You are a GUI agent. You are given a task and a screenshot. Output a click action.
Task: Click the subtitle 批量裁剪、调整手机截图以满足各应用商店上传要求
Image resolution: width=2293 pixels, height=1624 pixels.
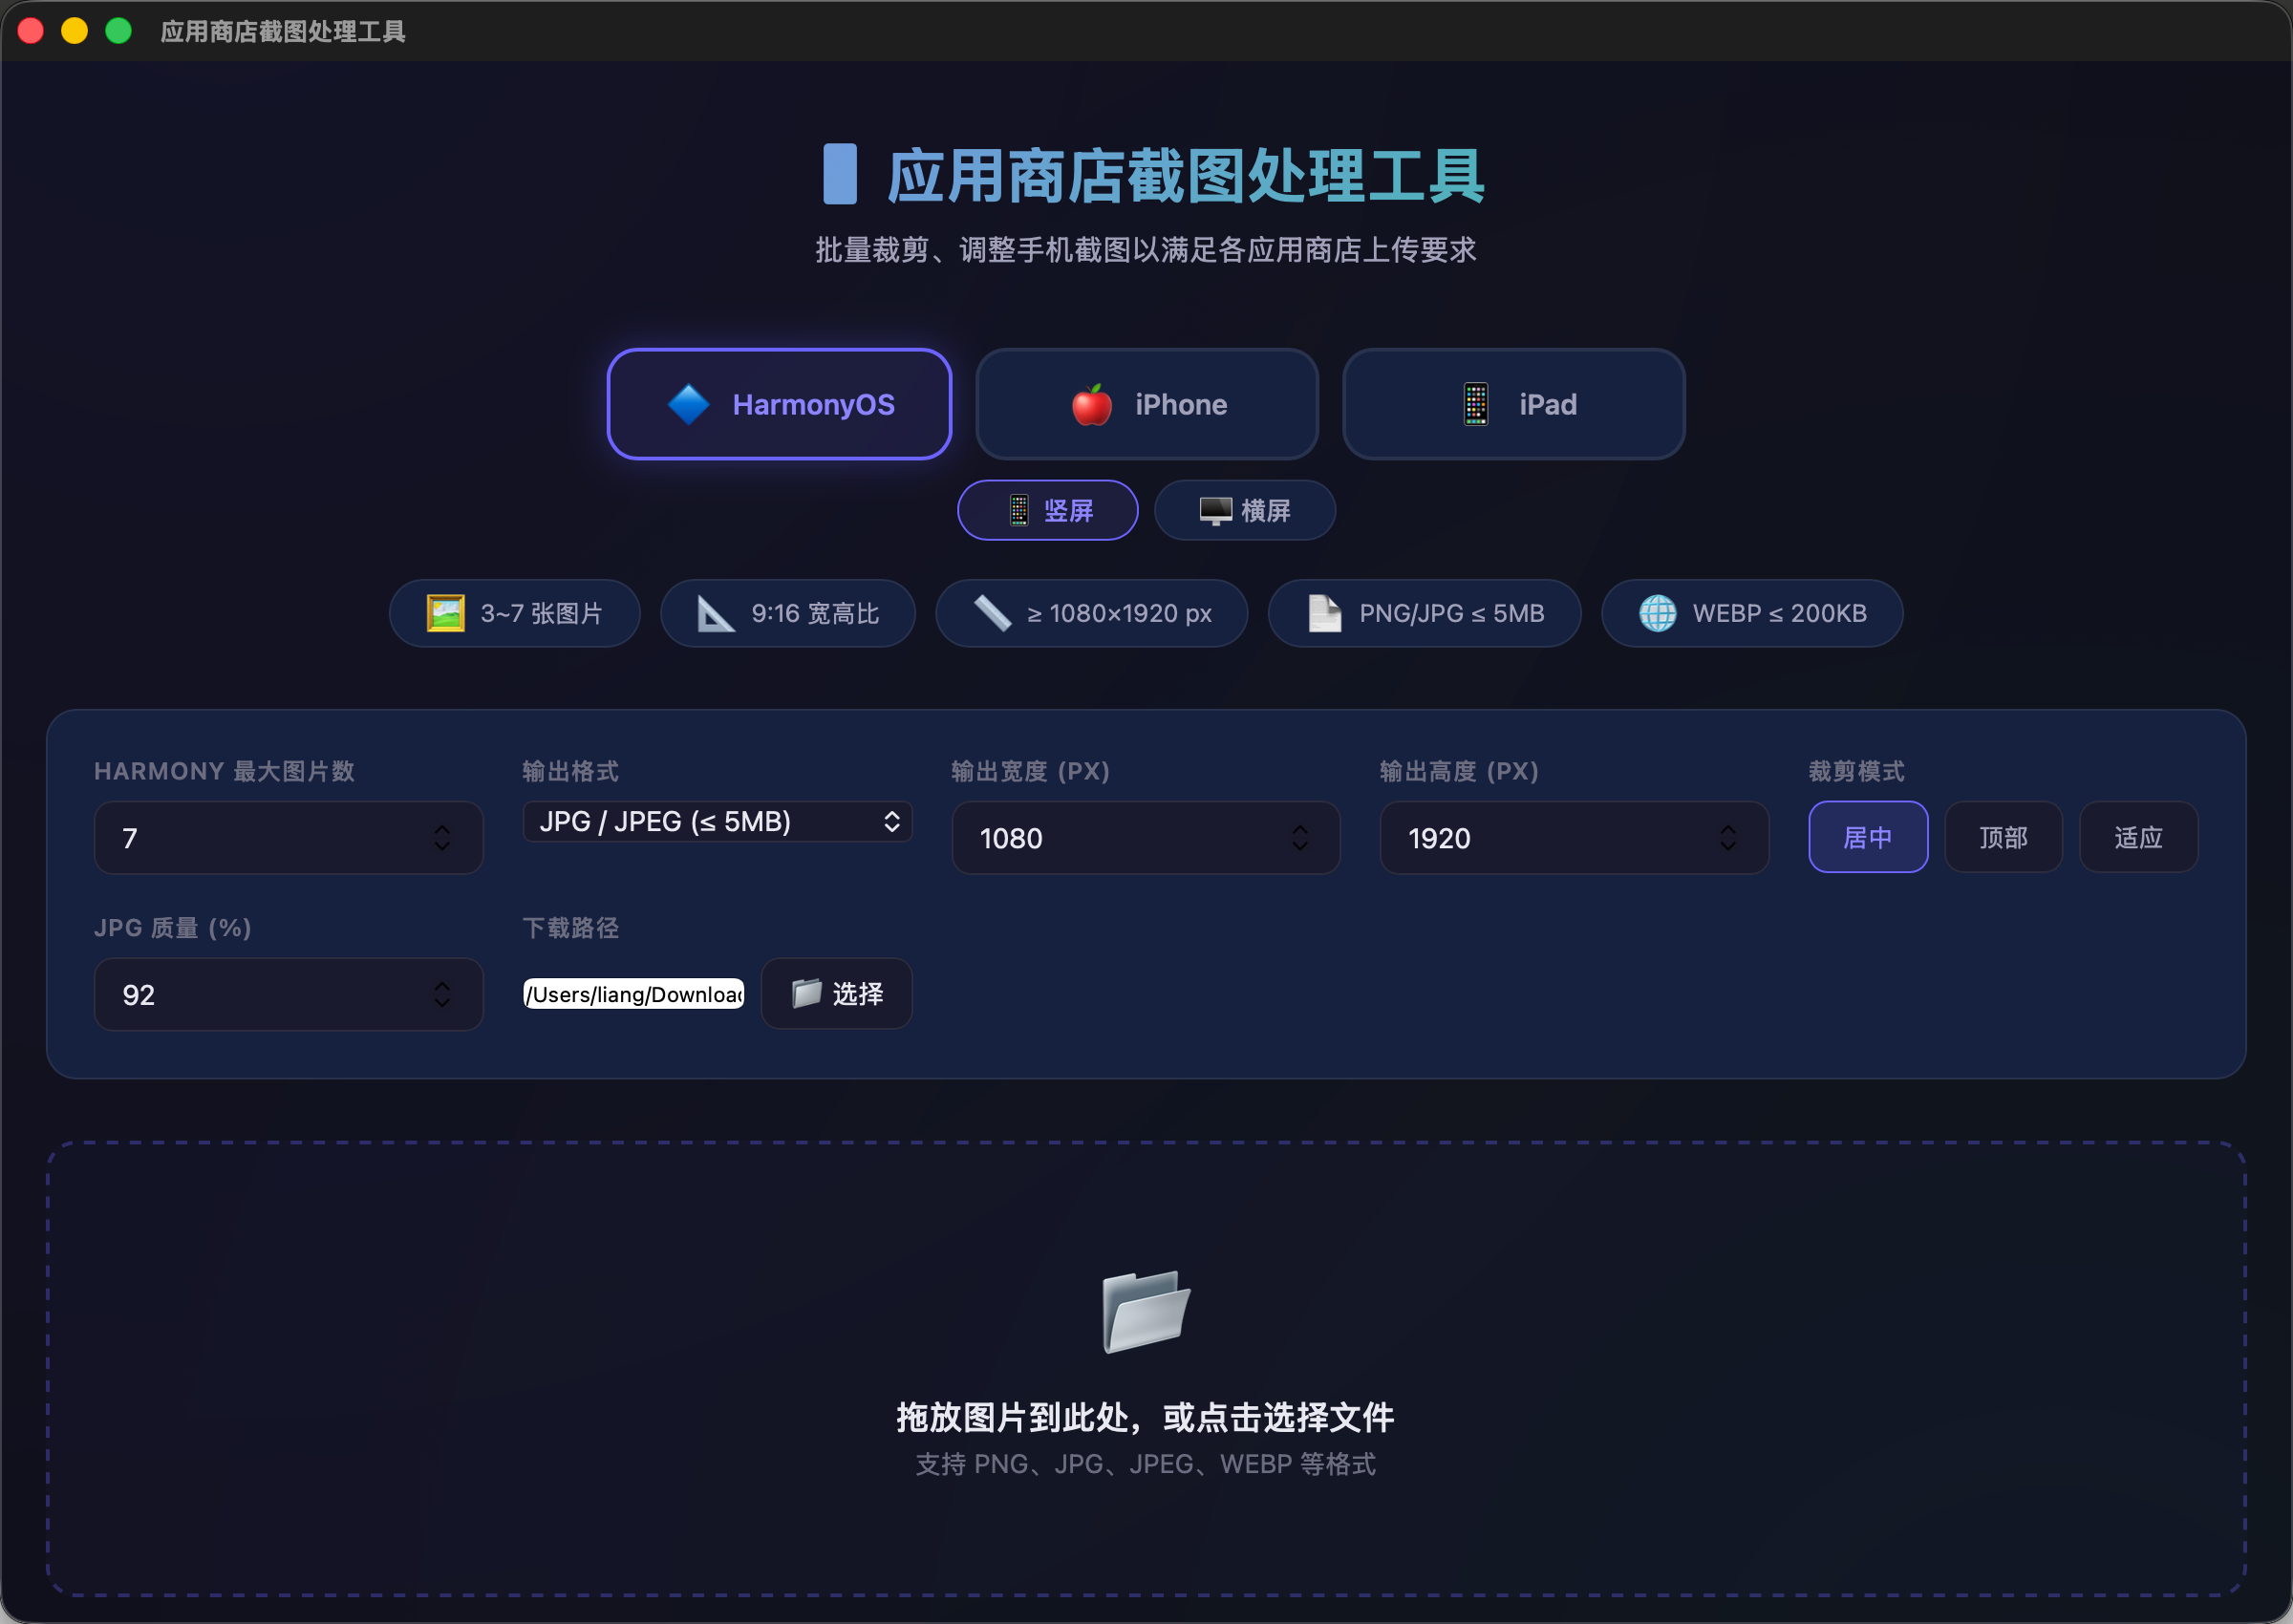(x=1146, y=250)
